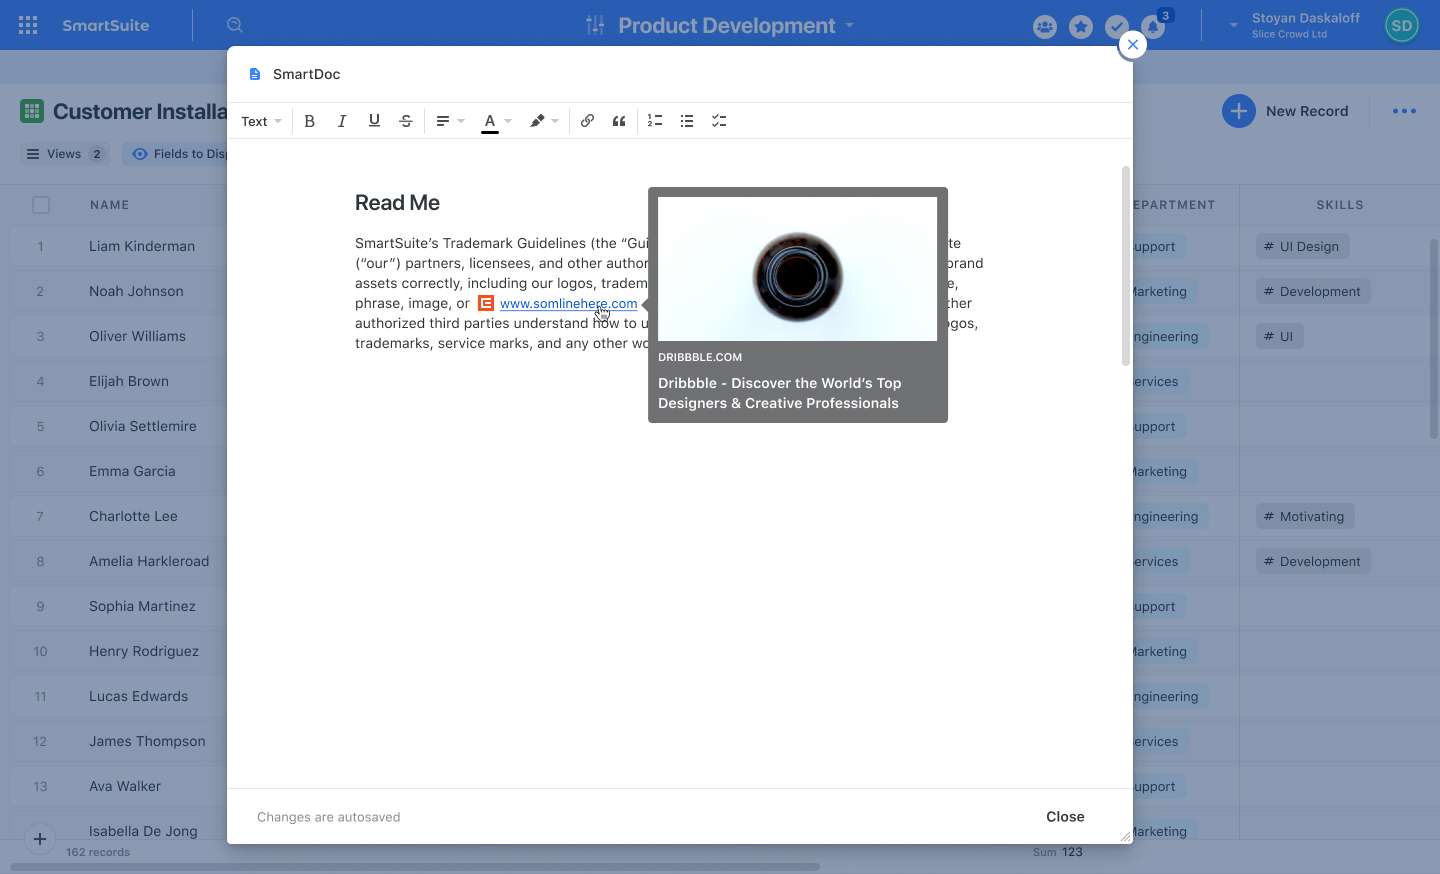Select the Noah Johnson record

click(x=136, y=291)
